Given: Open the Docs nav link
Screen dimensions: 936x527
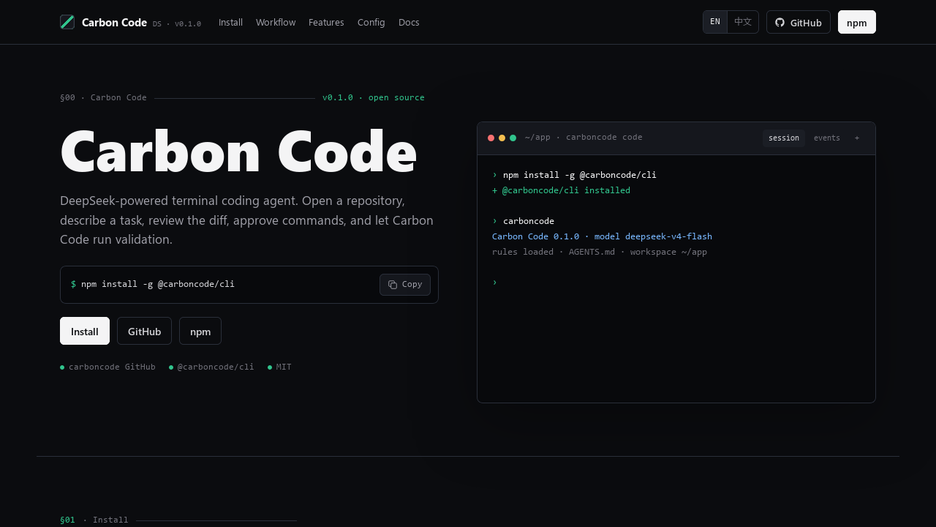Looking at the screenshot, I should pyautogui.click(x=409, y=22).
